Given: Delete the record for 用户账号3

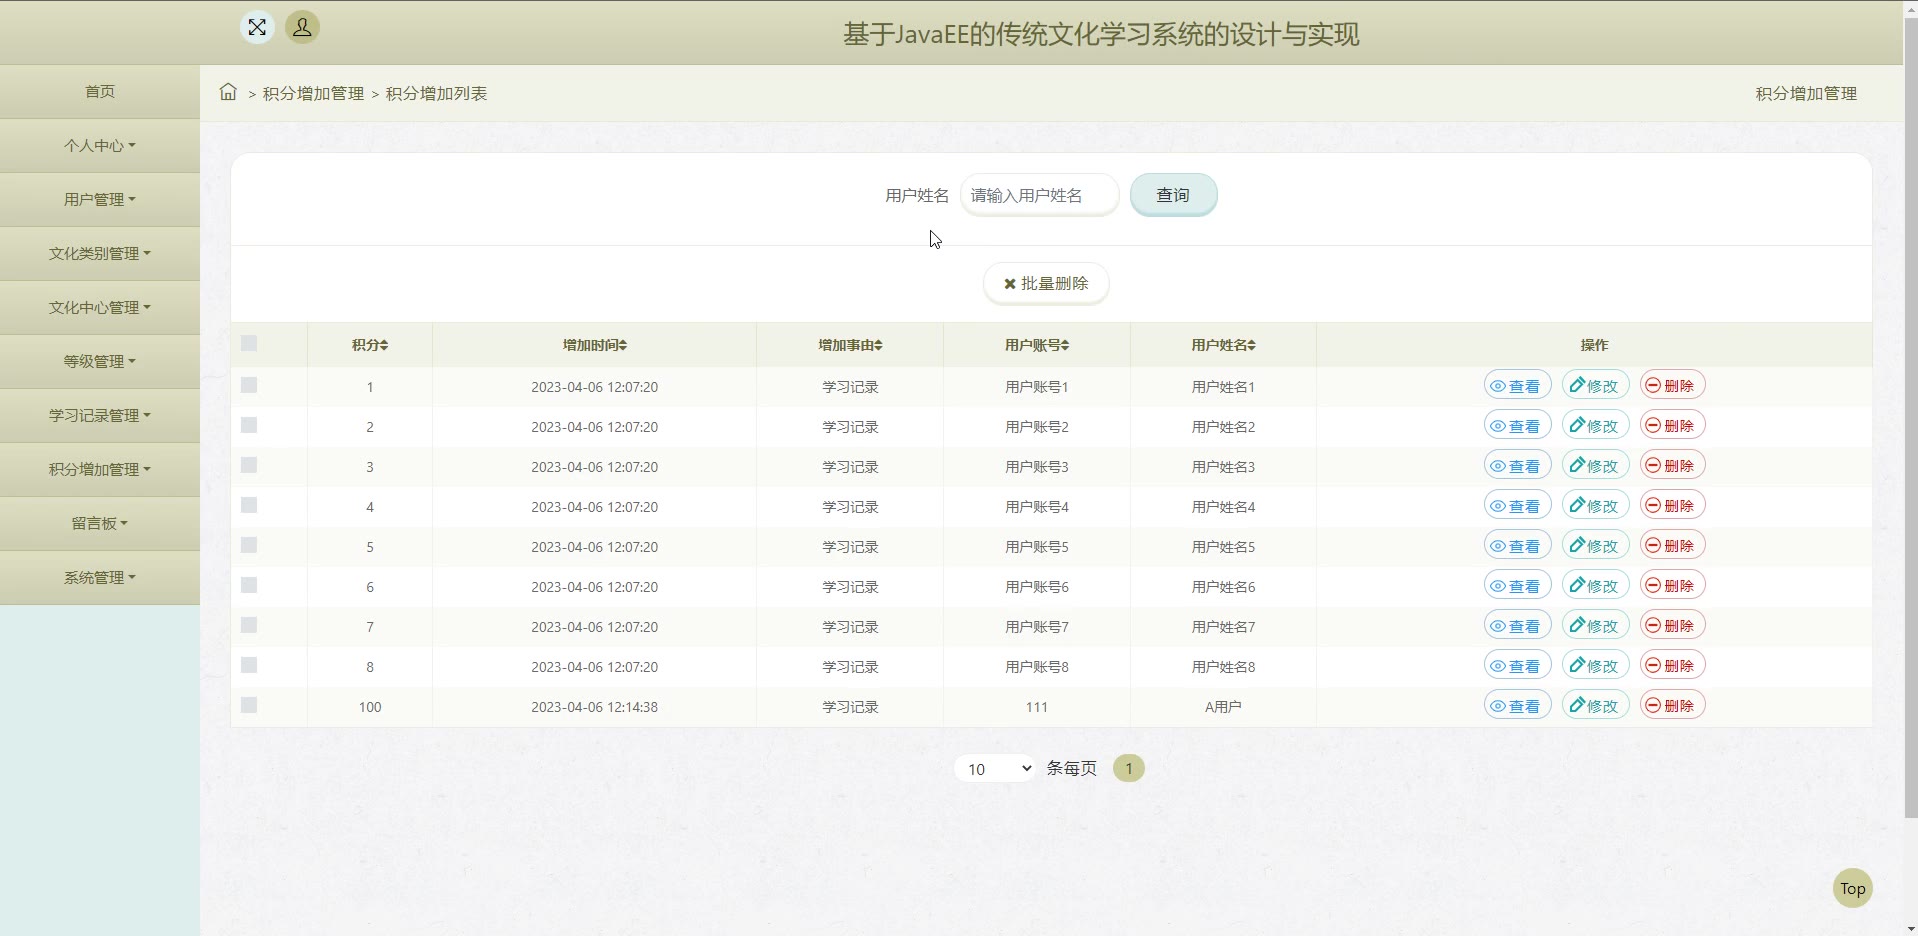Looking at the screenshot, I should pyautogui.click(x=1672, y=465).
